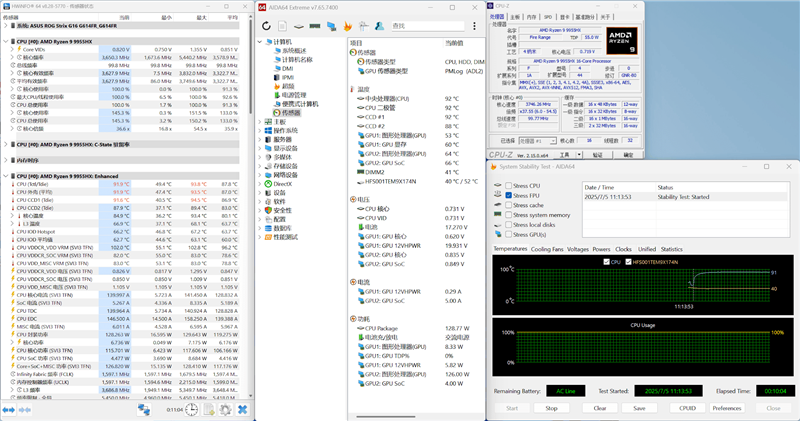The width and height of the screenshot is (800, 421).
Task: Expand the 存储设备 node in AIDA64 tree
Action: click(260, 166)
